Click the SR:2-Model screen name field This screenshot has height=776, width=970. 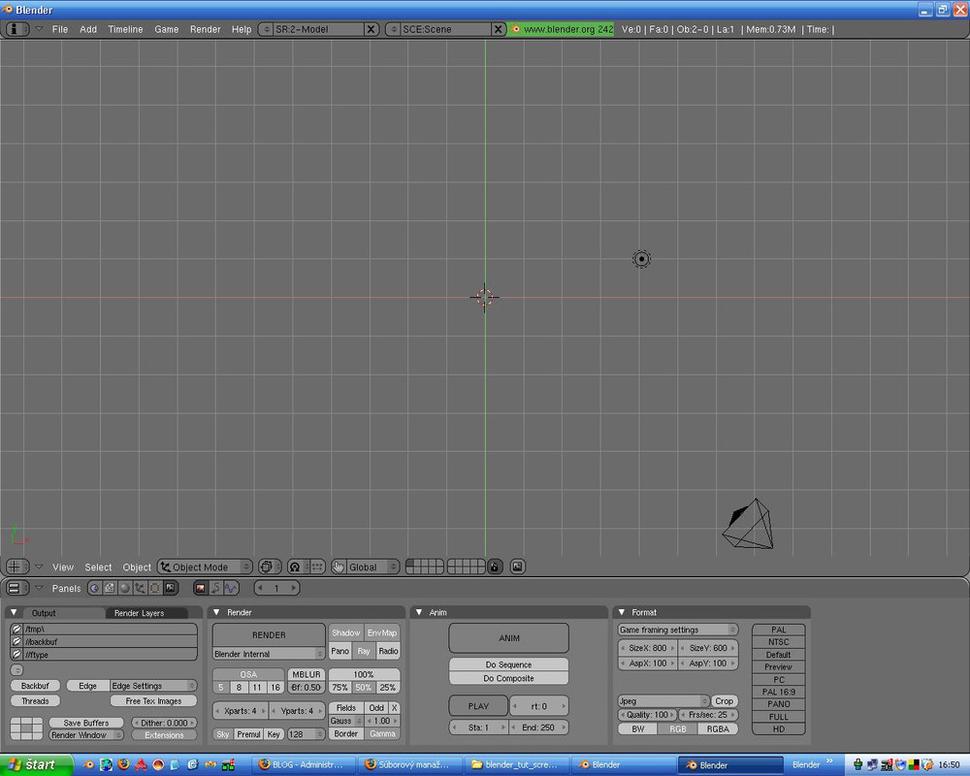tap(319, 29)
